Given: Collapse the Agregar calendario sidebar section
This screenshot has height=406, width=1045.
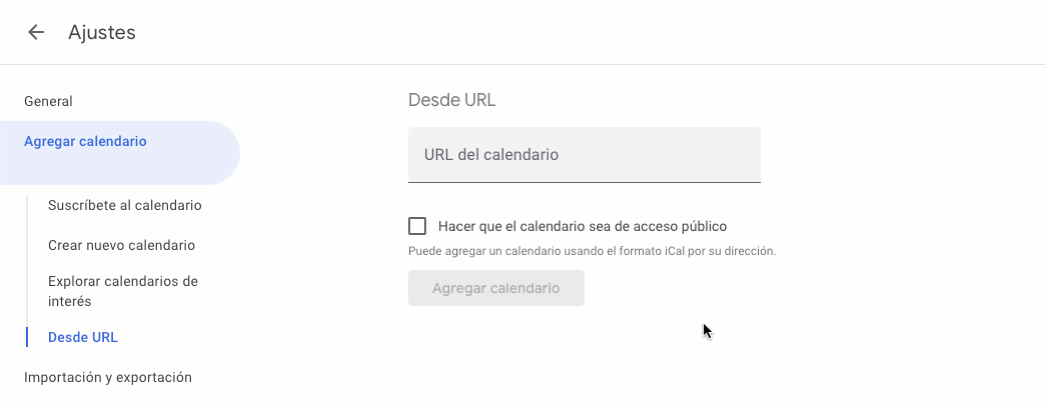Looking at the screenshot, I should pyautogui.click(x=85, y=142).
